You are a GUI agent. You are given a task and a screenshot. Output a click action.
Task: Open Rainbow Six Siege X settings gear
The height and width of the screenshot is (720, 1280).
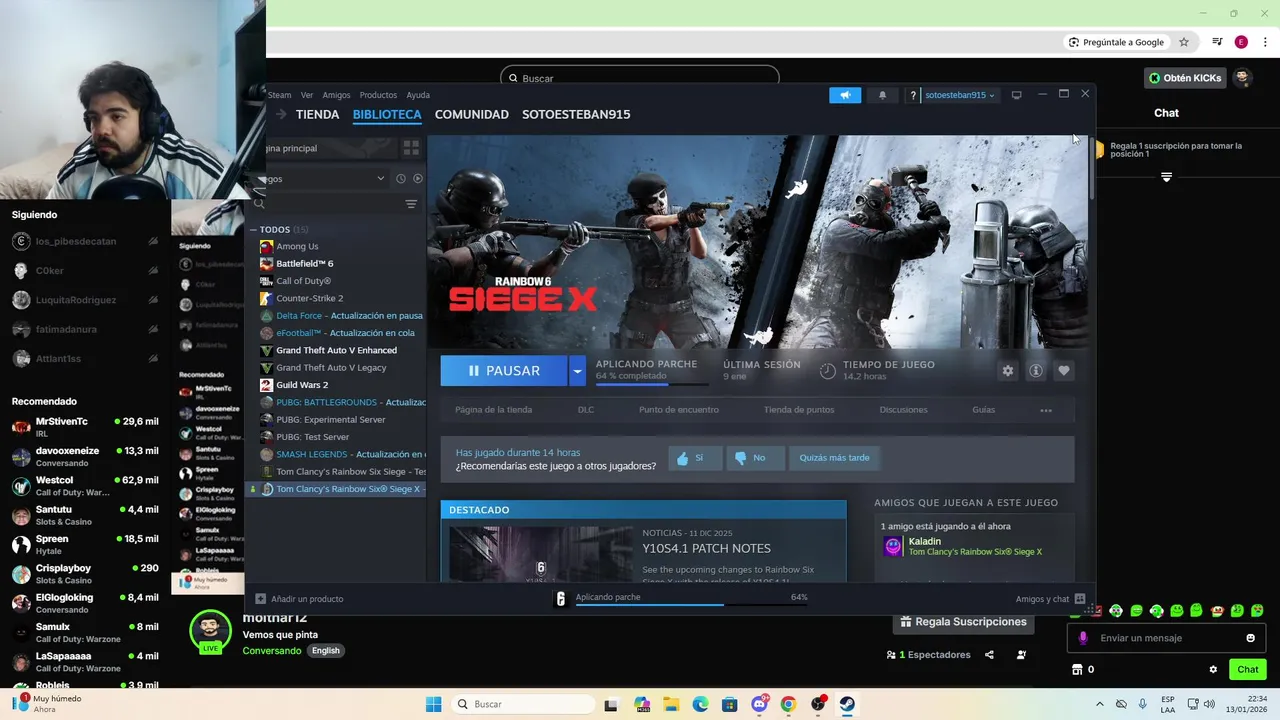pos(1008,371)
